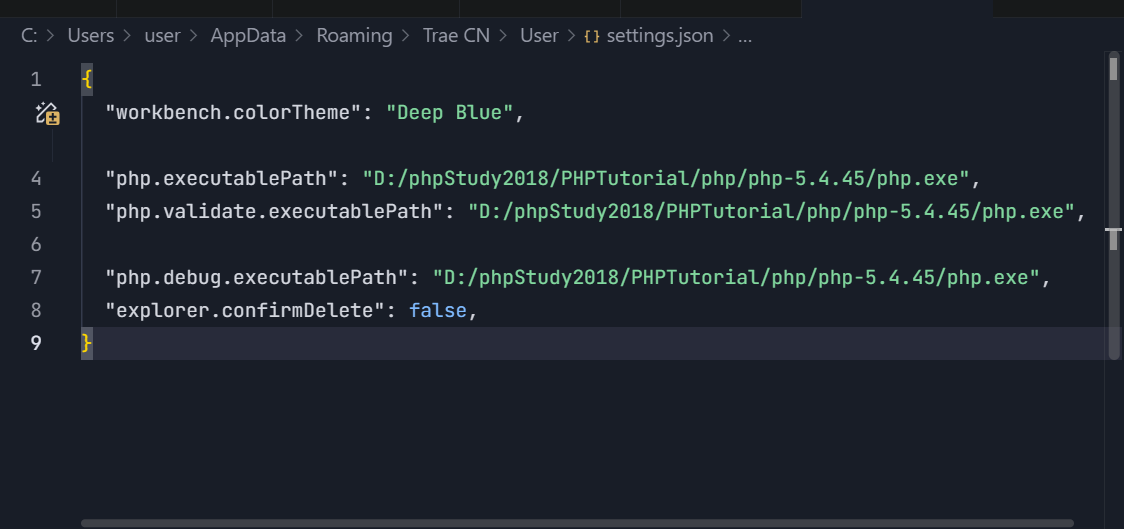Viewport: 1124px width, 529px height.
Task: Click the php.executablePath path value on line 4
Action: click(x=666, y=178)
